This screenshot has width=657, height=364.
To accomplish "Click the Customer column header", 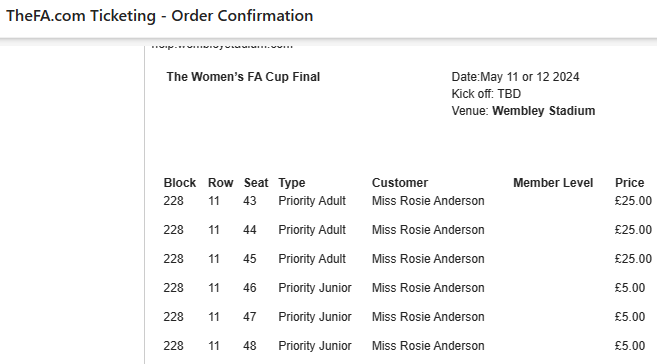I will [400, 183].
